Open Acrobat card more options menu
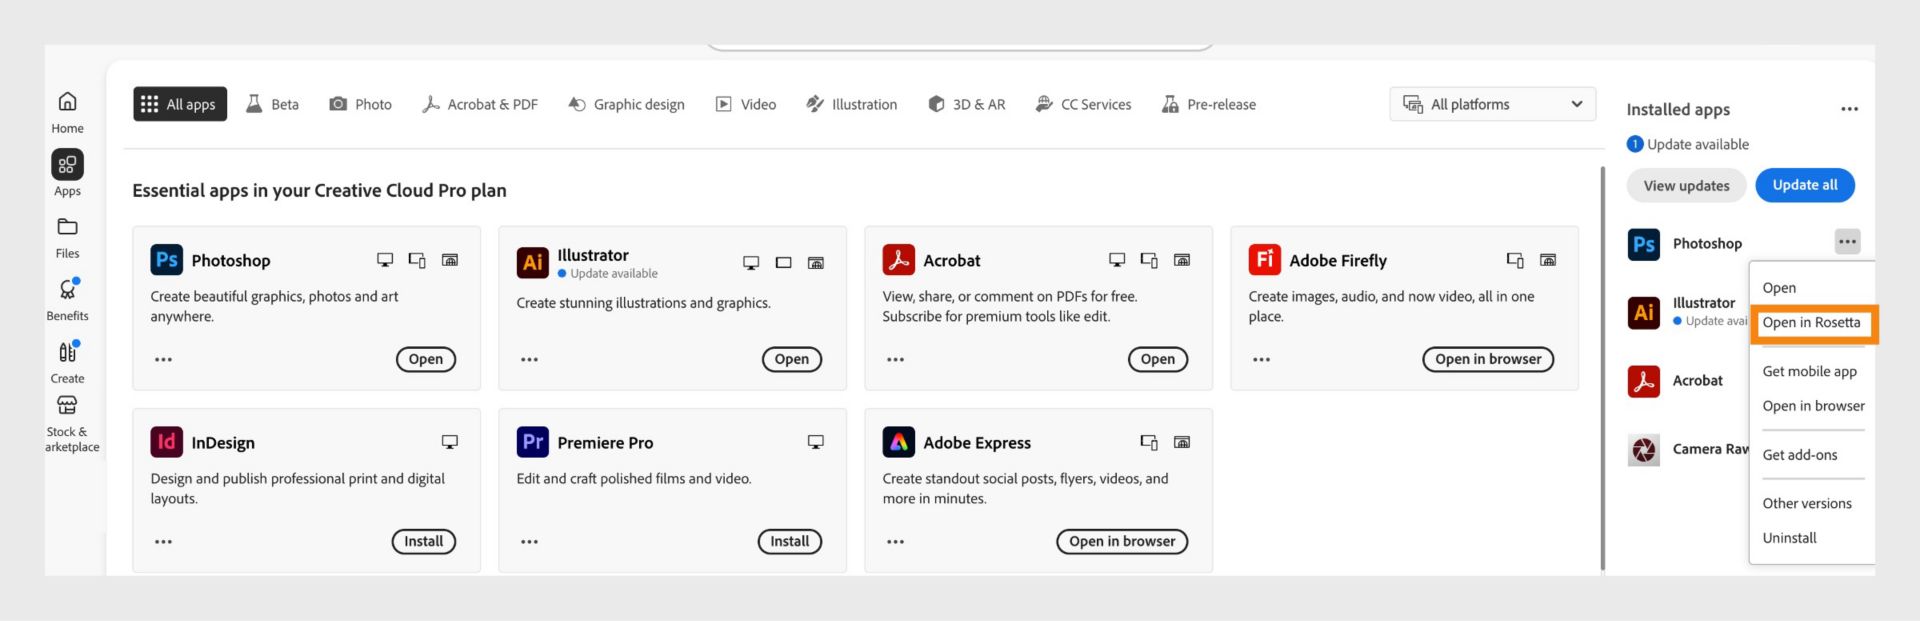 pyautogui.click(x=895, y=359)
